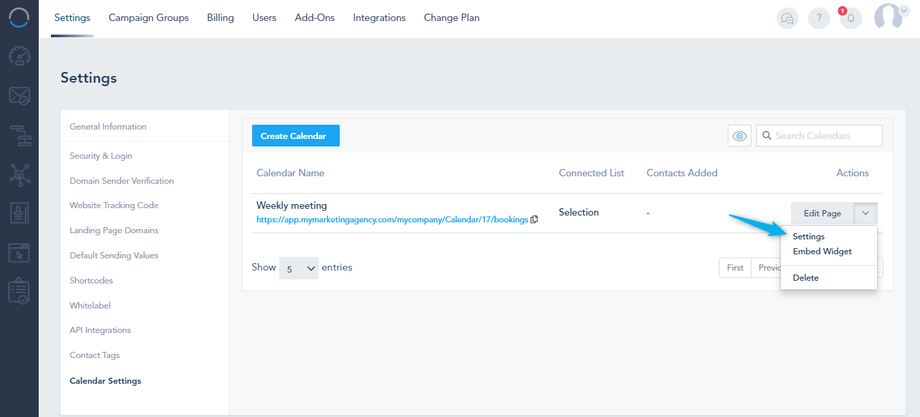The image size is (920, 417).
Task: Switch to the Billing tab
Action: (219, 17)
